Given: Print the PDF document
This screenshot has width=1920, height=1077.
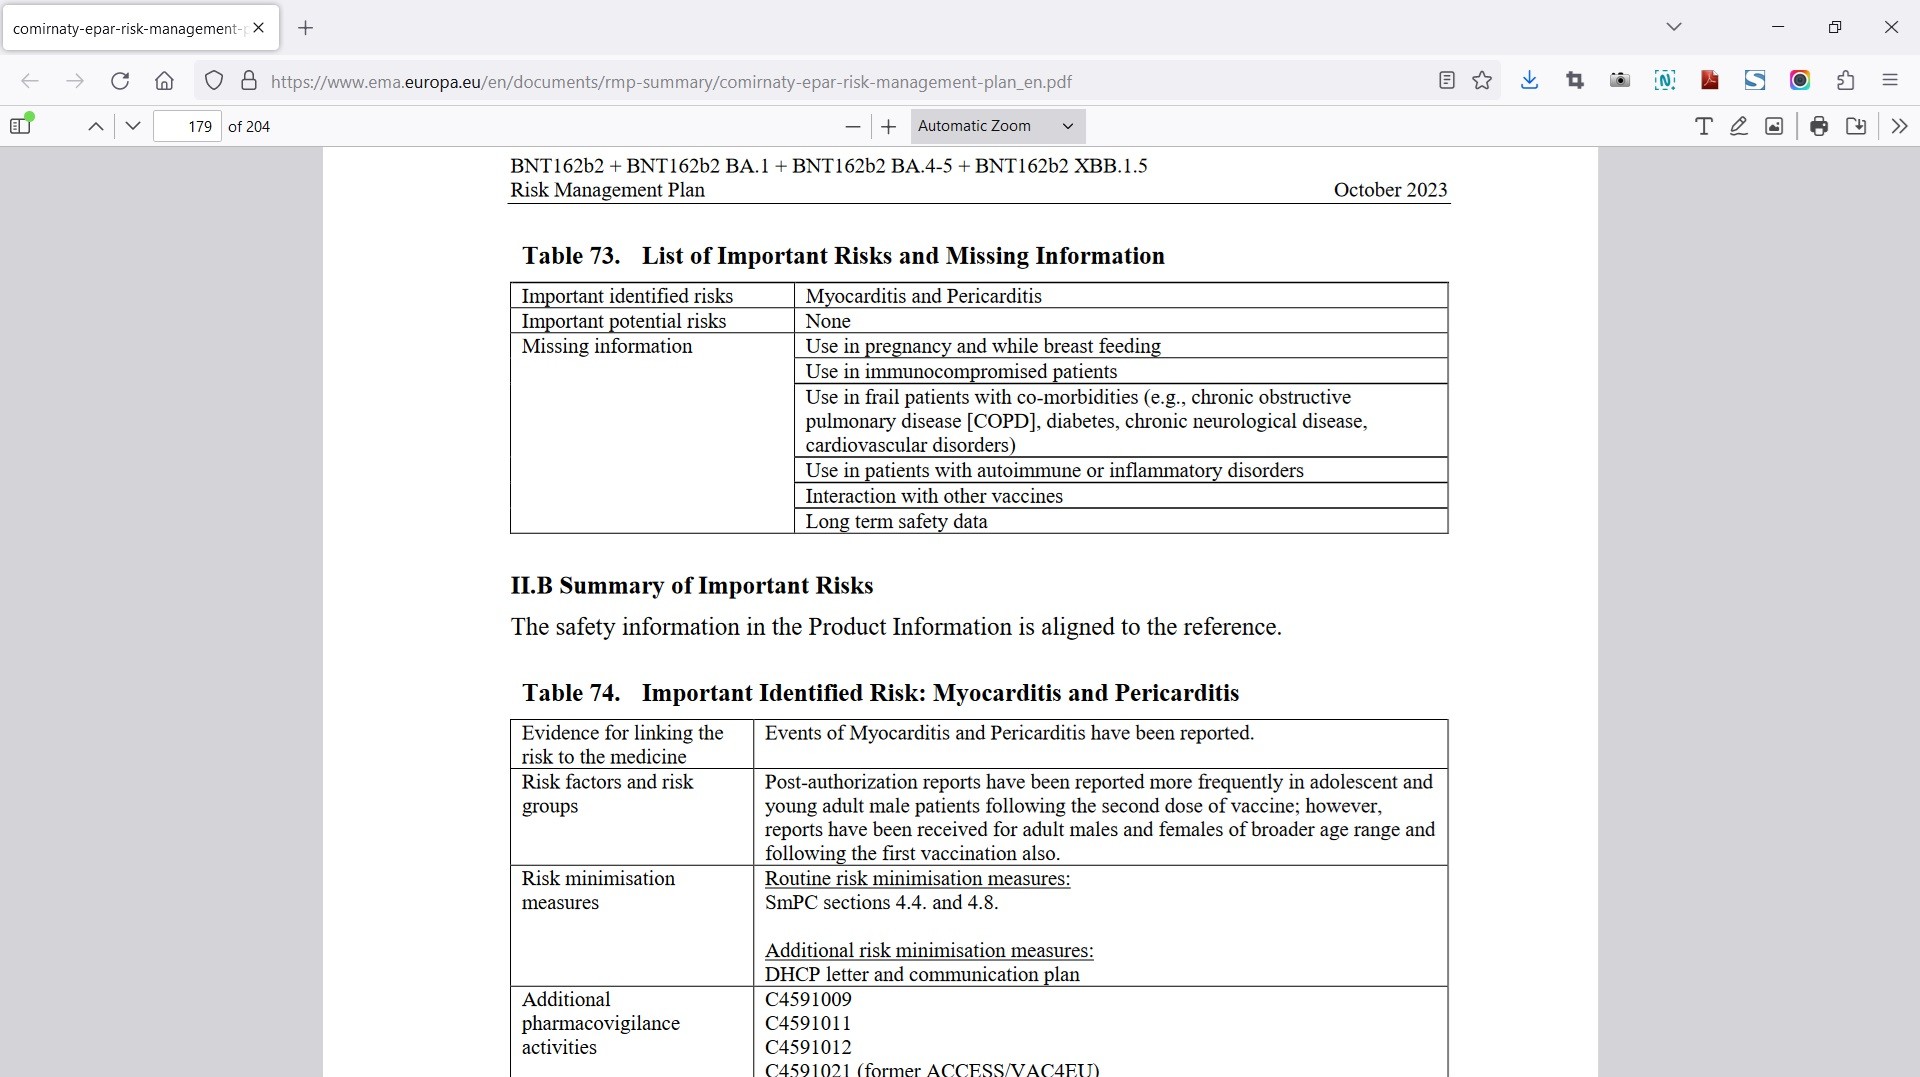Looking at the screenshot, I should pyautogui.click(x=1819, y=126).
